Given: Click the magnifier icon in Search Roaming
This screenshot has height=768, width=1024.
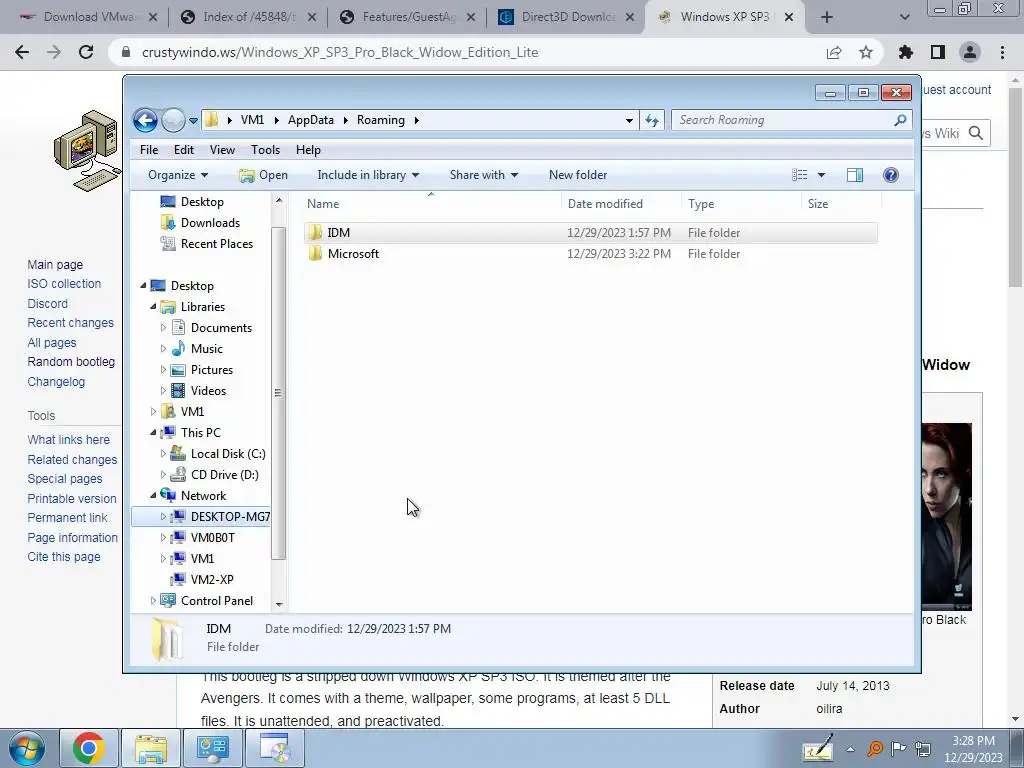Looking at the screenshot, I should (x=900, y=120).
